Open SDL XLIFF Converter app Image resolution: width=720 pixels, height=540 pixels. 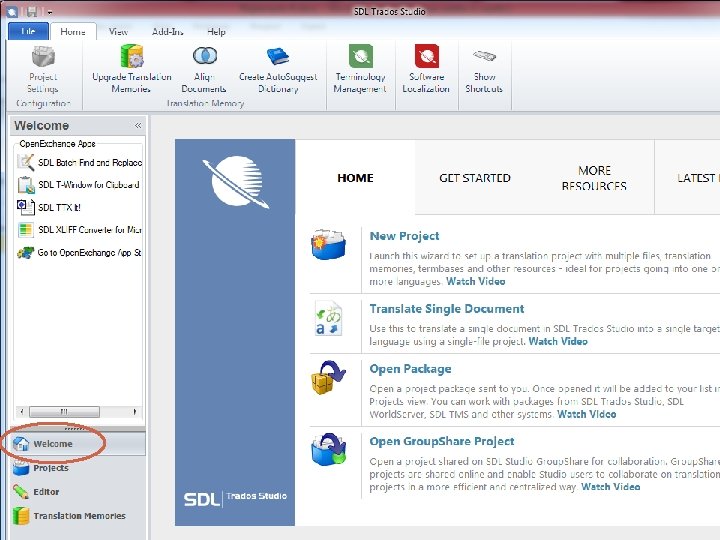pos(79,230)
